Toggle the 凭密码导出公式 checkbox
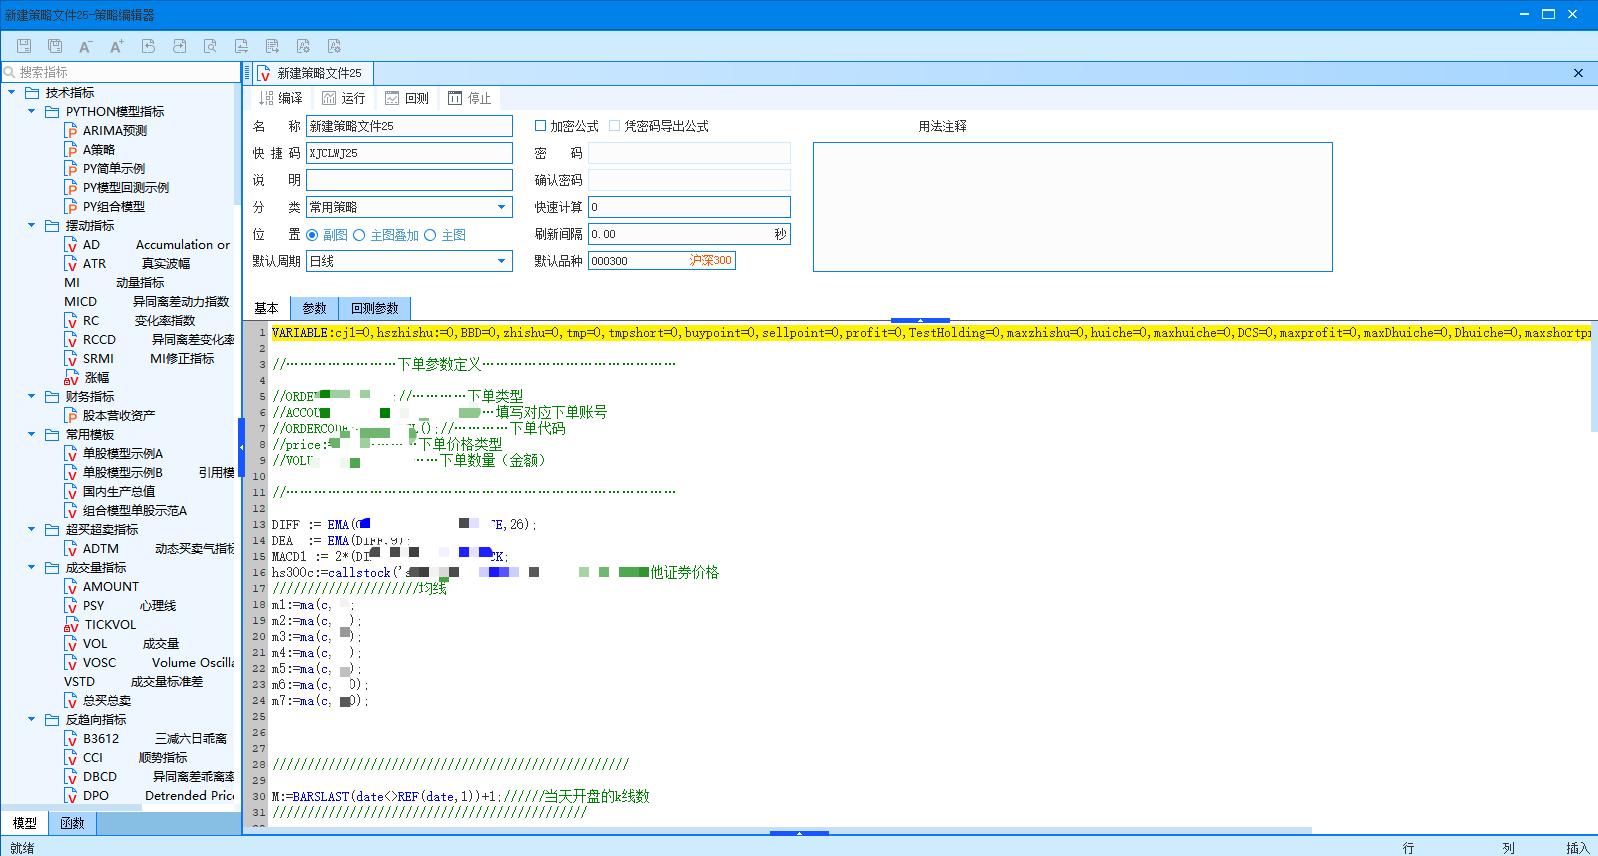 (614, 126)
